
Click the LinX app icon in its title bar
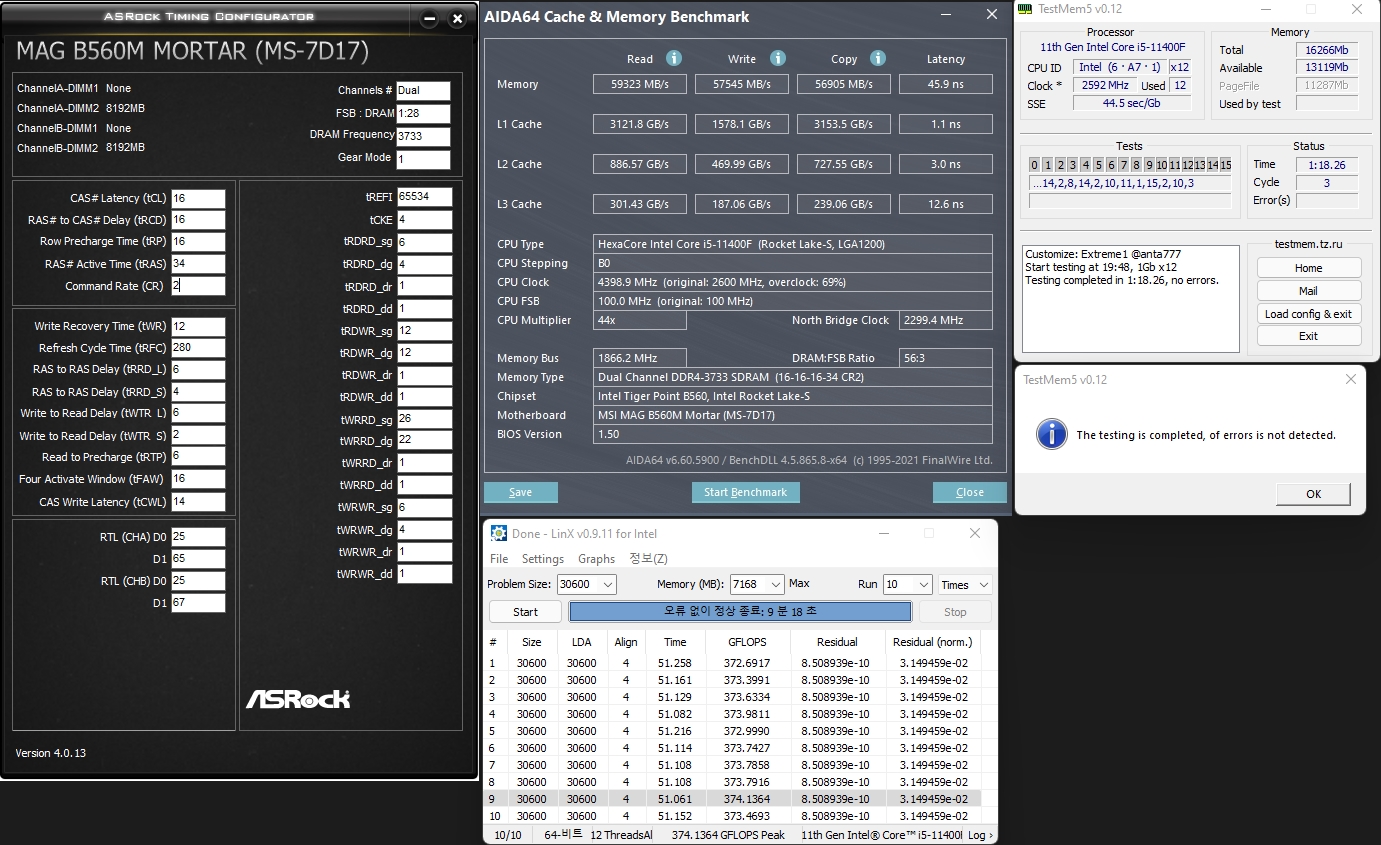tap(498, 533)
